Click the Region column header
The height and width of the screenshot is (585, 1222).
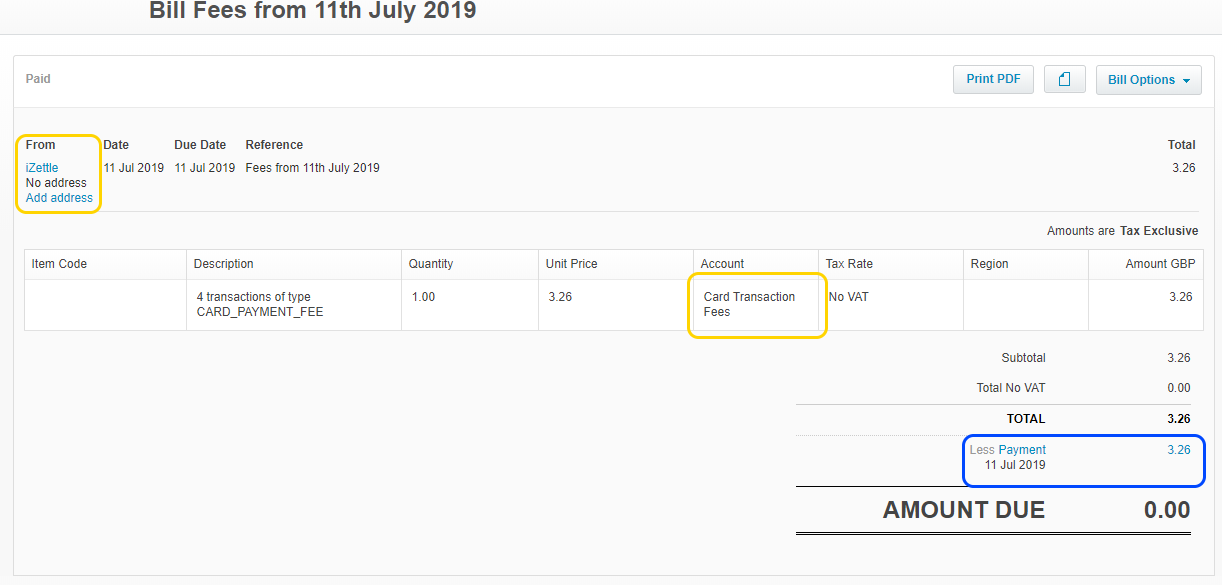tap(989, 264)
